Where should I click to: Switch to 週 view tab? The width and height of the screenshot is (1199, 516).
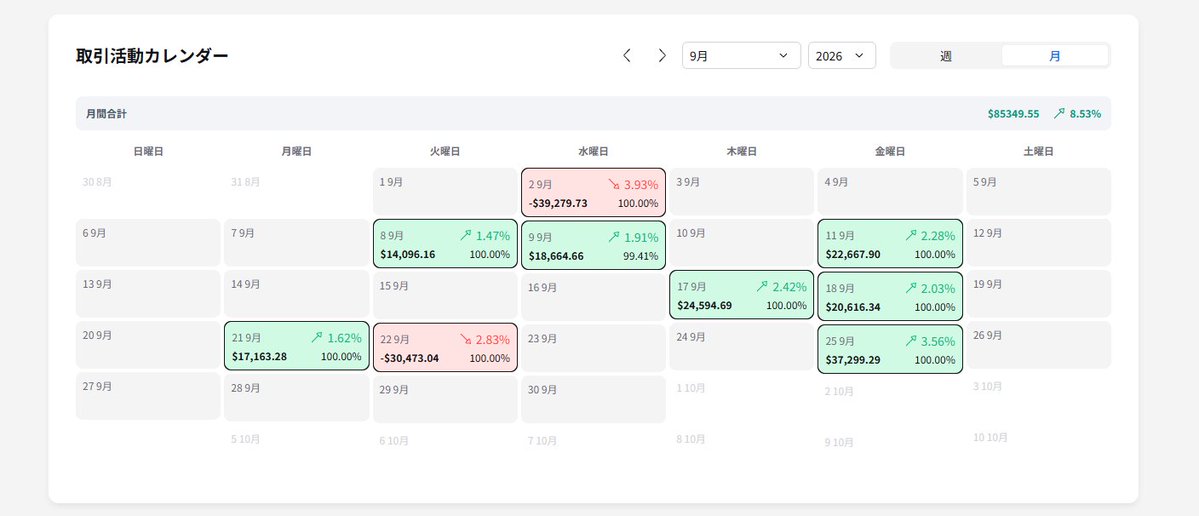point(946,56)
